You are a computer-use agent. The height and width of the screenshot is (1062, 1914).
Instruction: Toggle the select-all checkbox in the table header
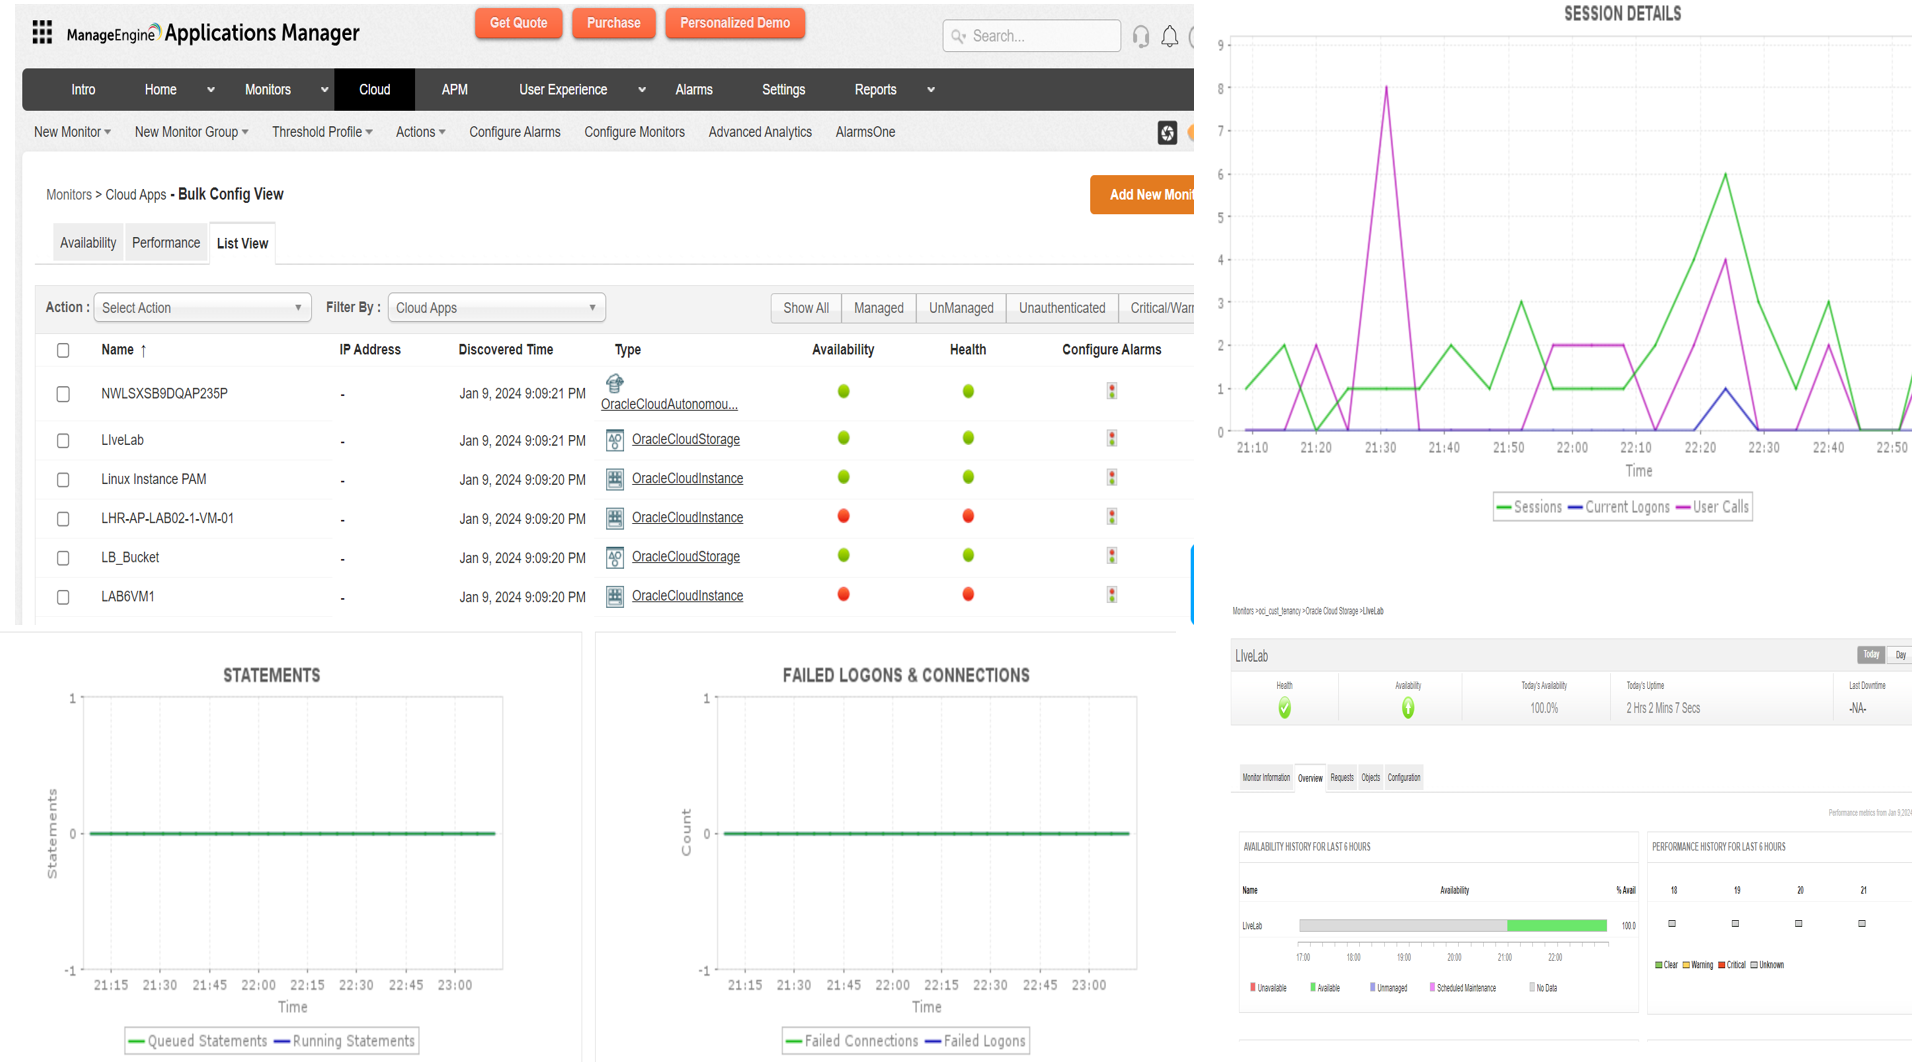63,350
